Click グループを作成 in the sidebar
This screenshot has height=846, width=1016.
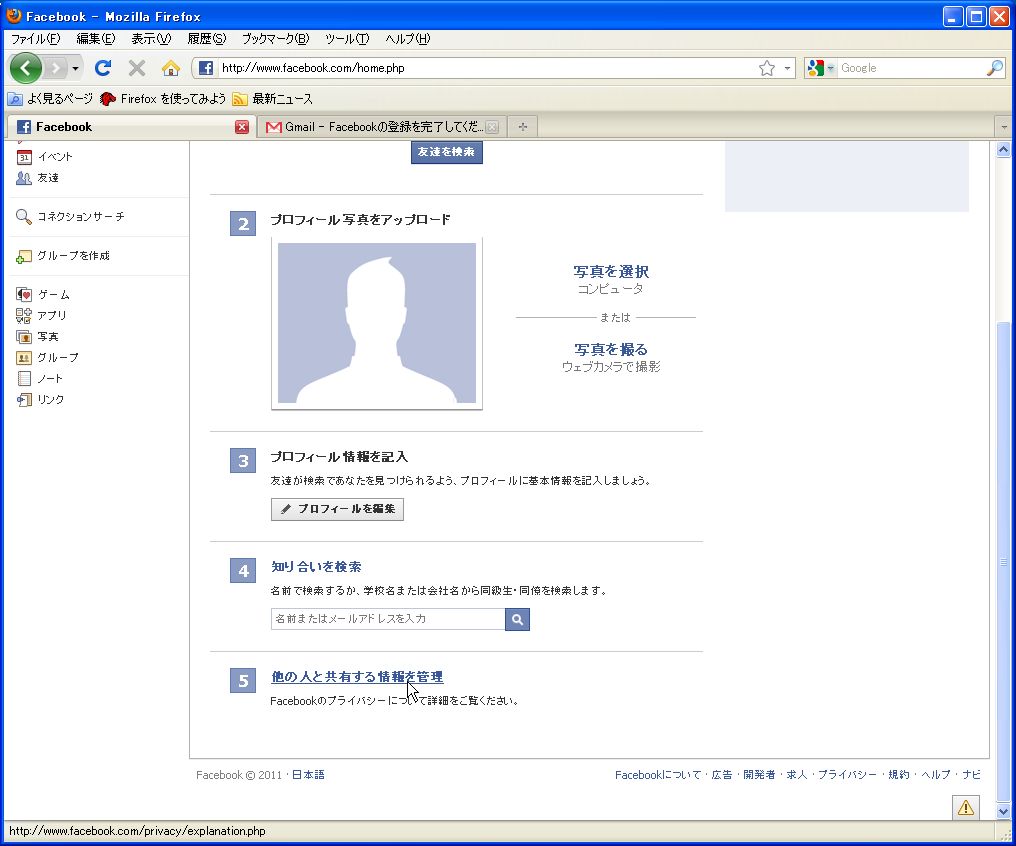pyautogui.click(x=63, y=256)
